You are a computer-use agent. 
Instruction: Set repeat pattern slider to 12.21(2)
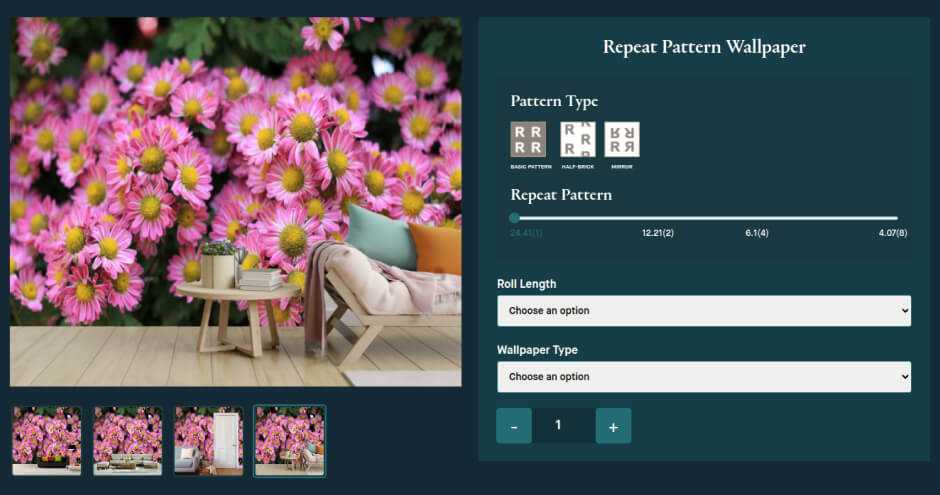point(657,218)
